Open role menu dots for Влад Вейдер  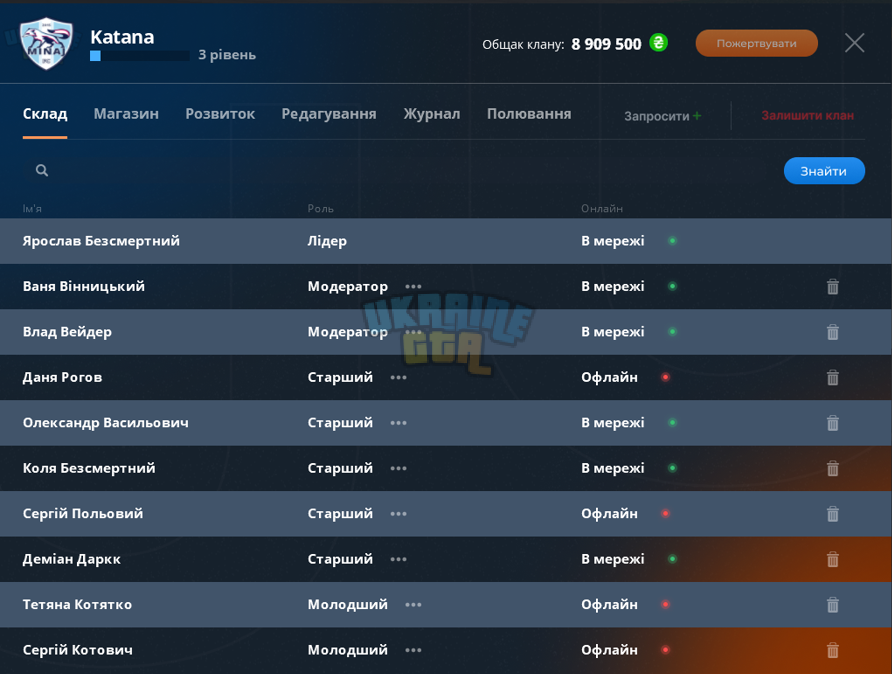pyautogui.click(x=414, y=332)
